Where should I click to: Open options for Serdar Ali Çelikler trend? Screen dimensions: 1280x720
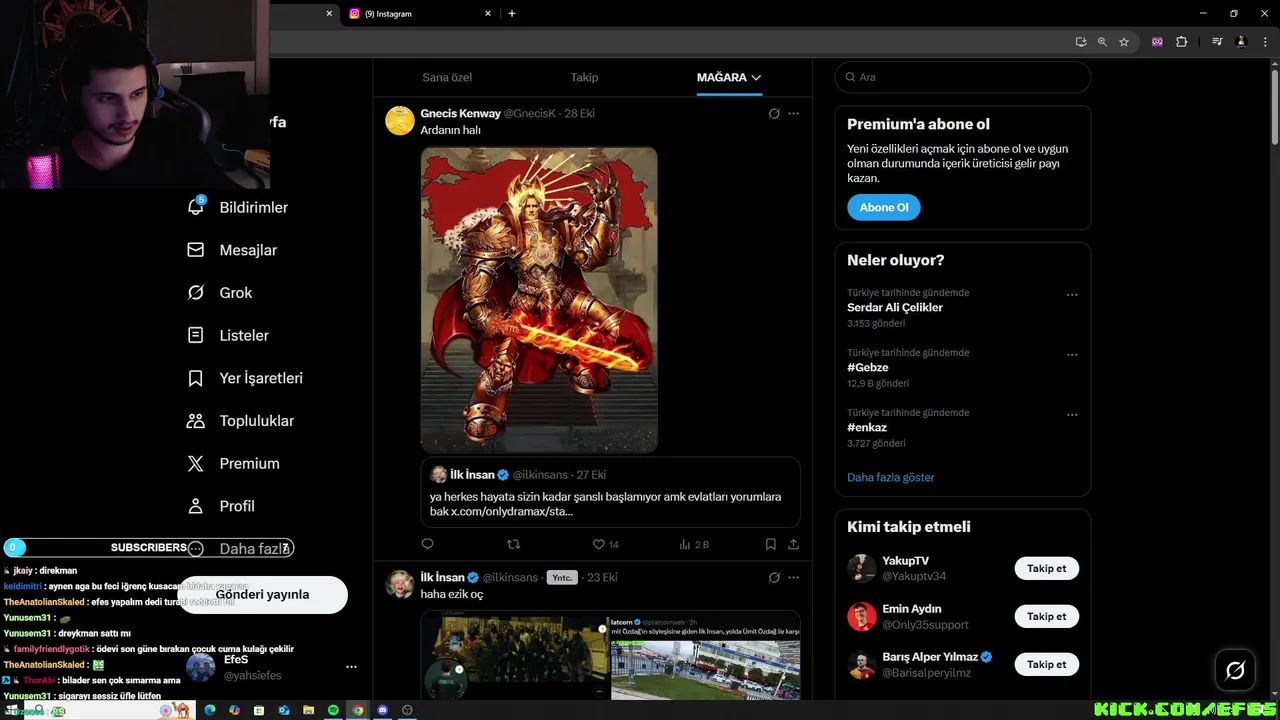click(x=1072, y=295)
